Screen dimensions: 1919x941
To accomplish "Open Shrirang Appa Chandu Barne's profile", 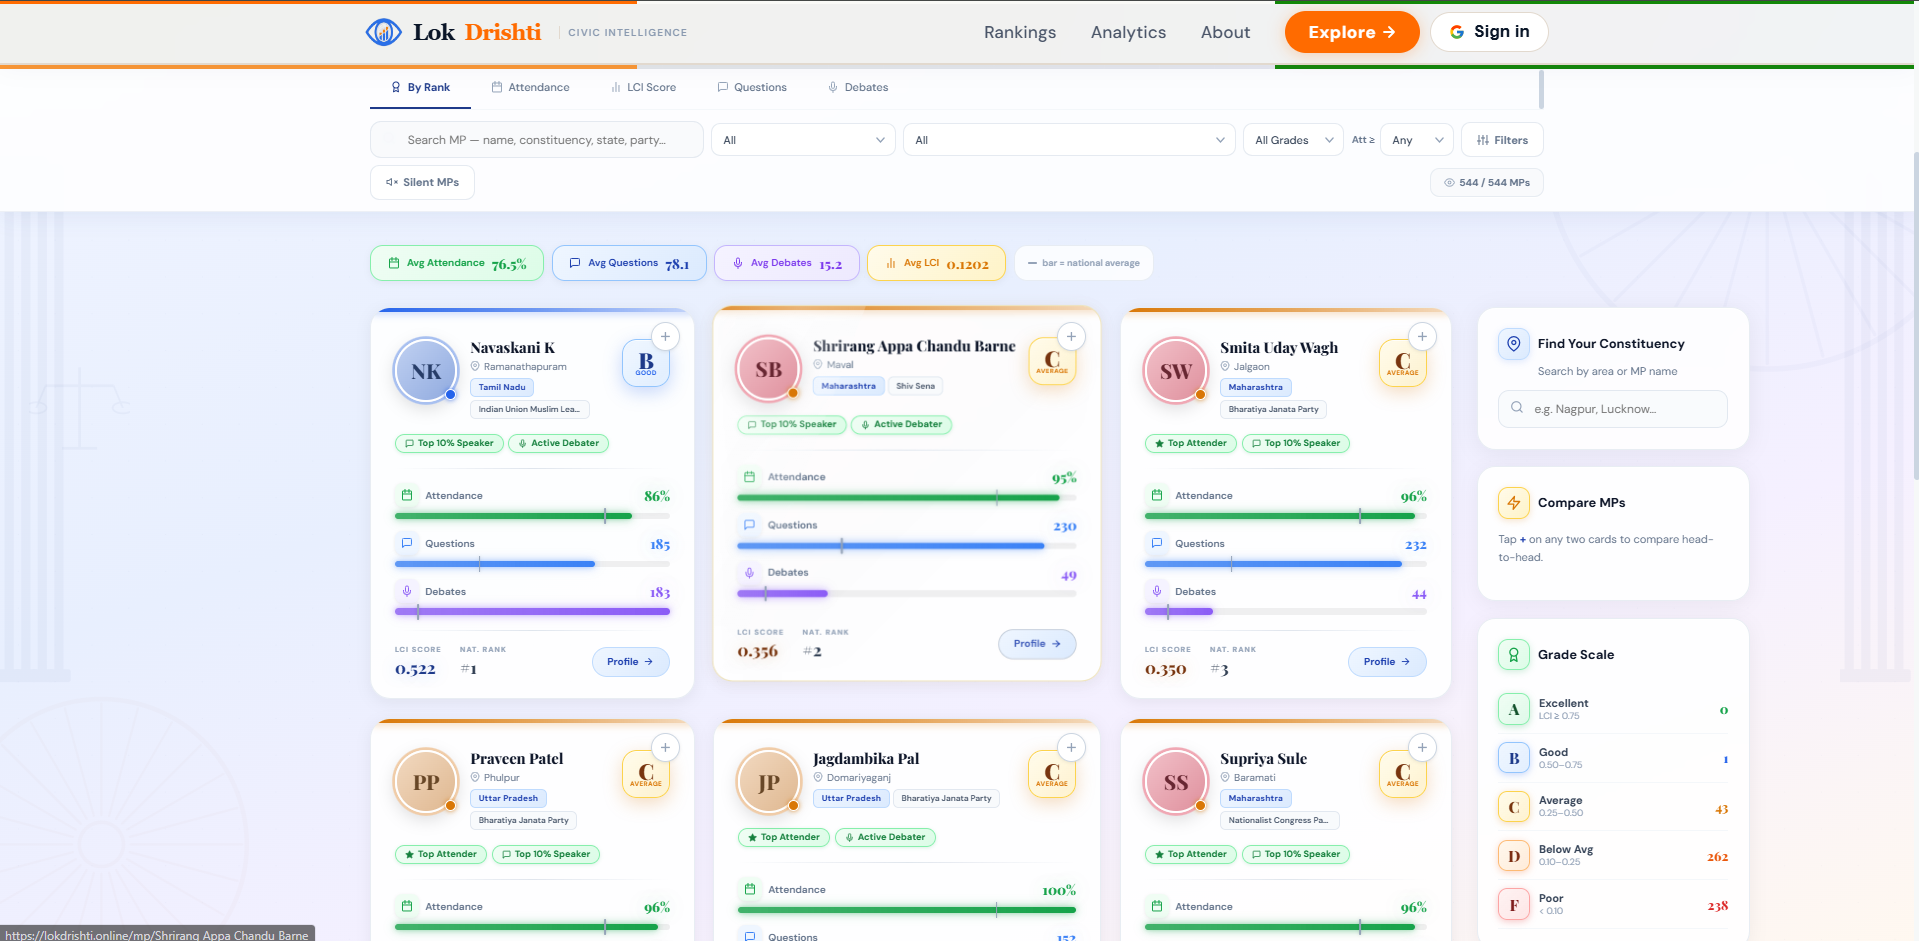I will click(x=1037, y=644).
